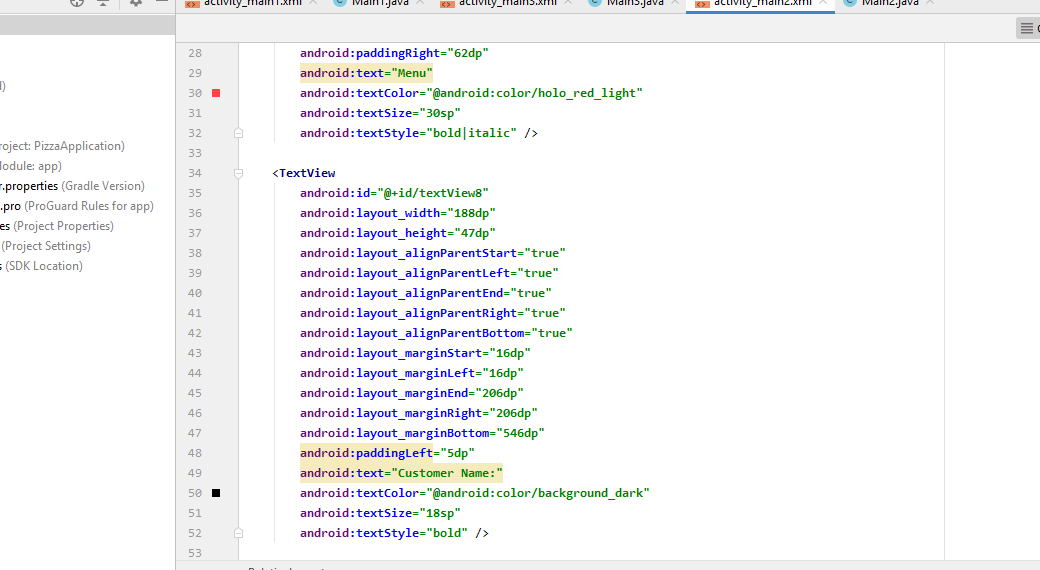Switch to the activity_main1.xml tab
Viewport: 1040px width, 570px height.
[252, 3]
